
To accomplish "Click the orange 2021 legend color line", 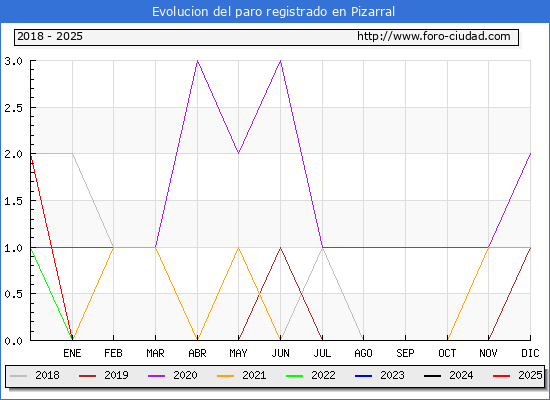I will tap(226, 376).
